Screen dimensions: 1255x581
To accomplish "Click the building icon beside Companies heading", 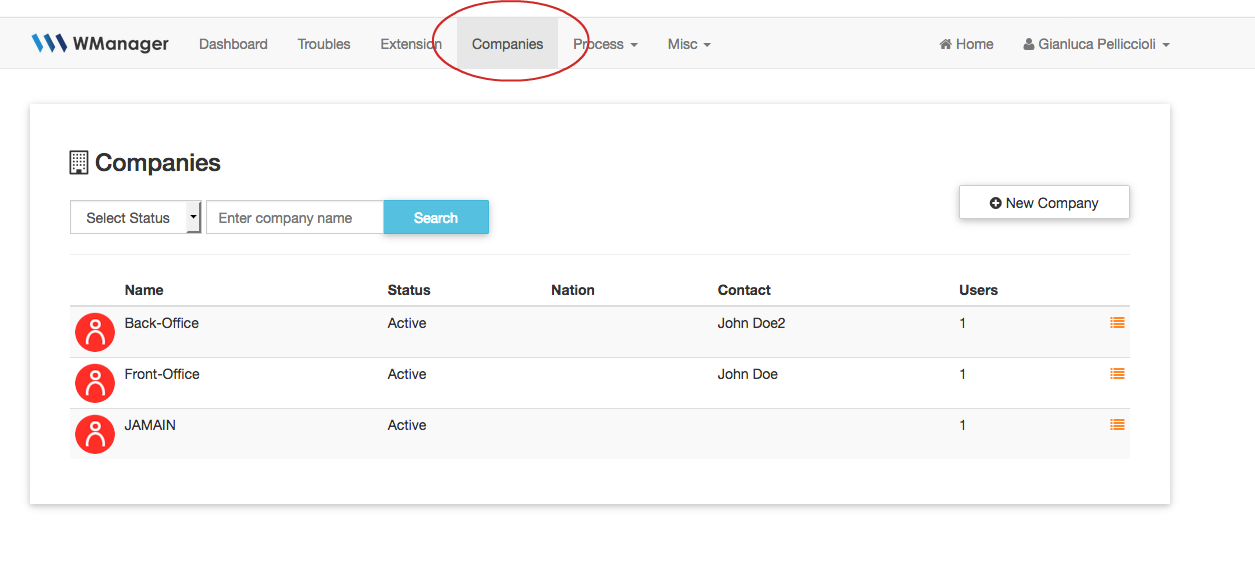I will coord(79,163).
